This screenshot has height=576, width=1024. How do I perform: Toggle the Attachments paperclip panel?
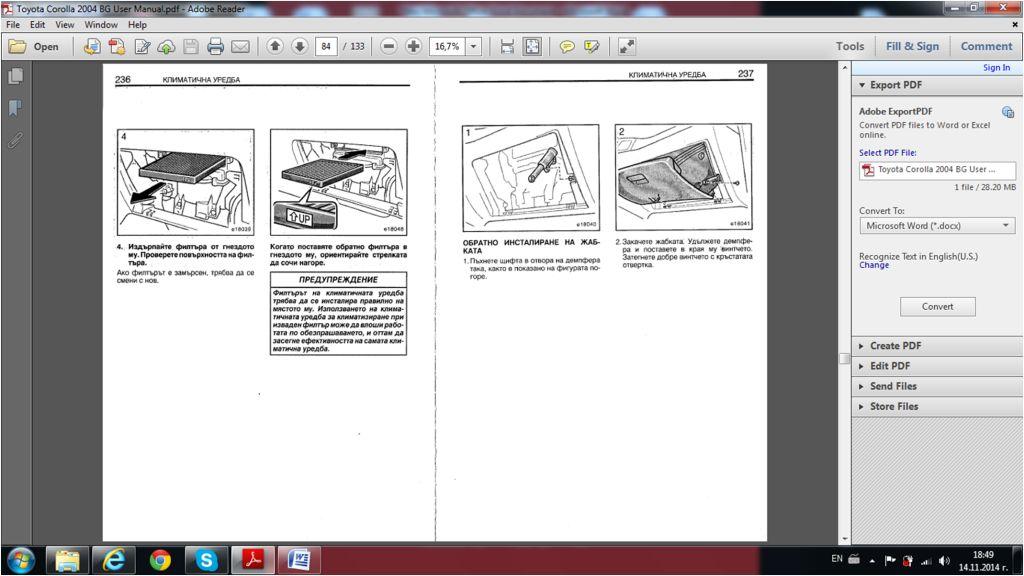(15, 139)
